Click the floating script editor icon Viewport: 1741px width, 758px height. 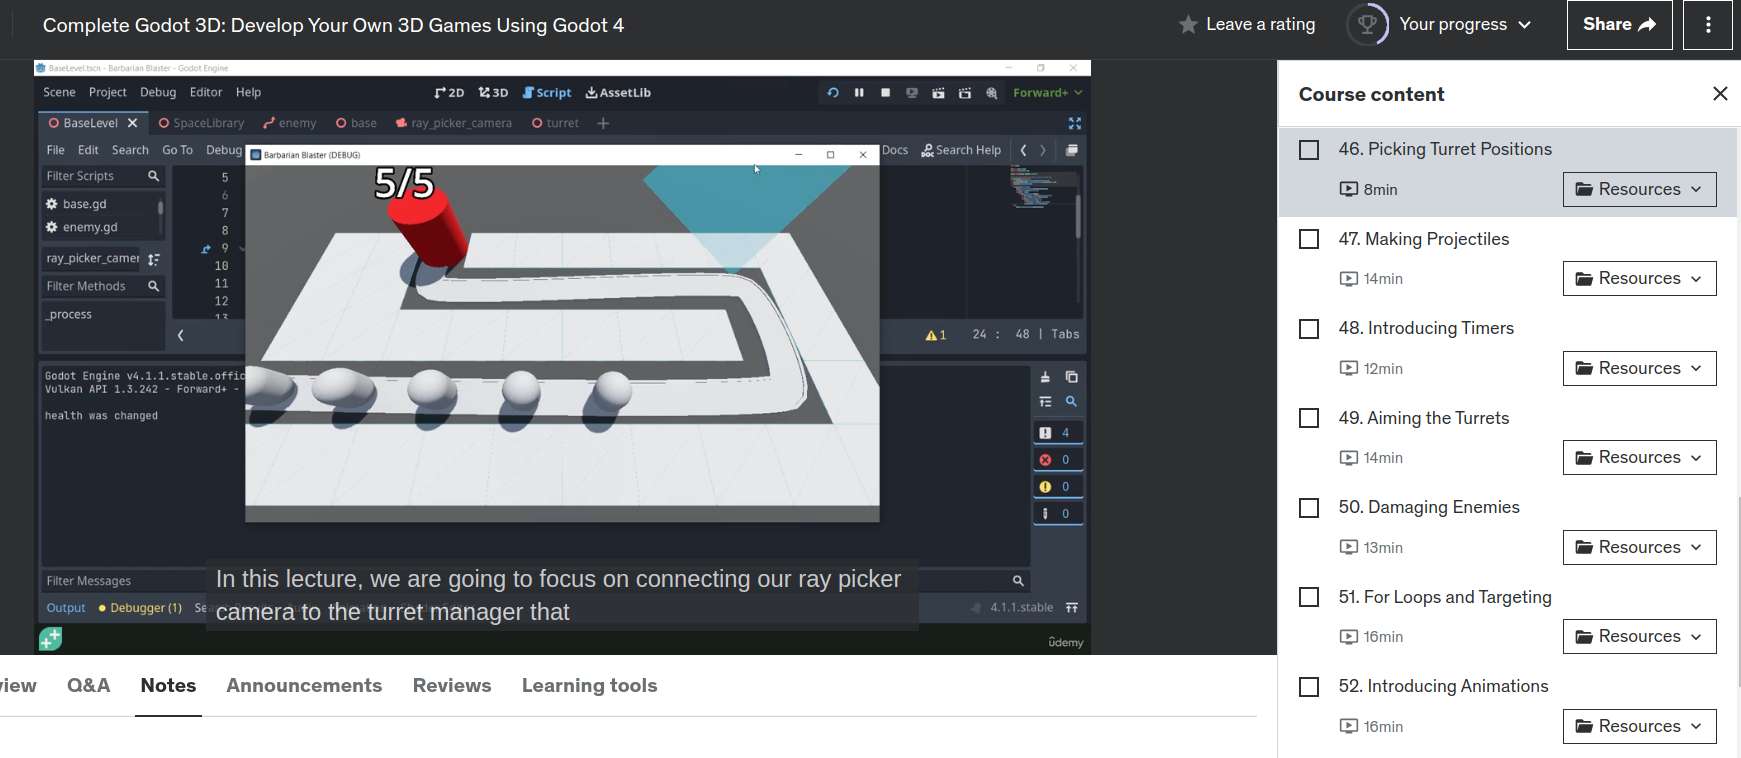1071,150
